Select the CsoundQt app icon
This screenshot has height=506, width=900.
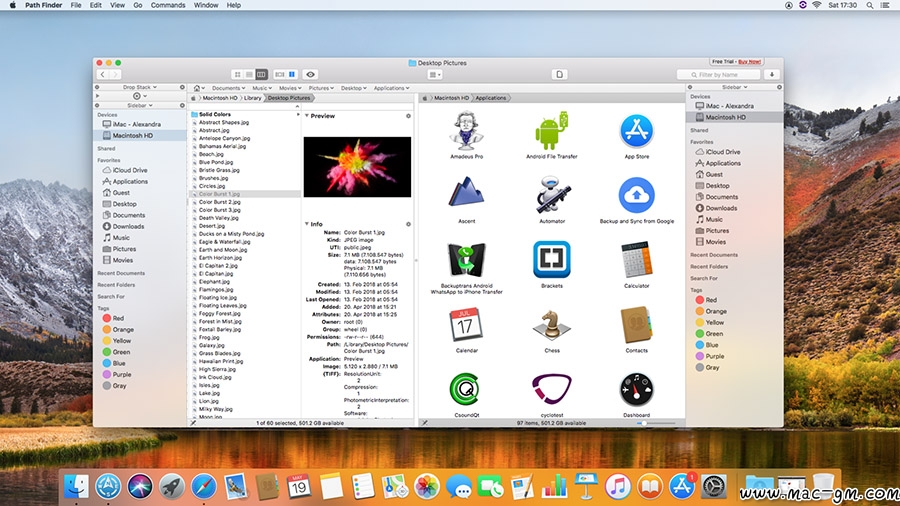point(466,390)
